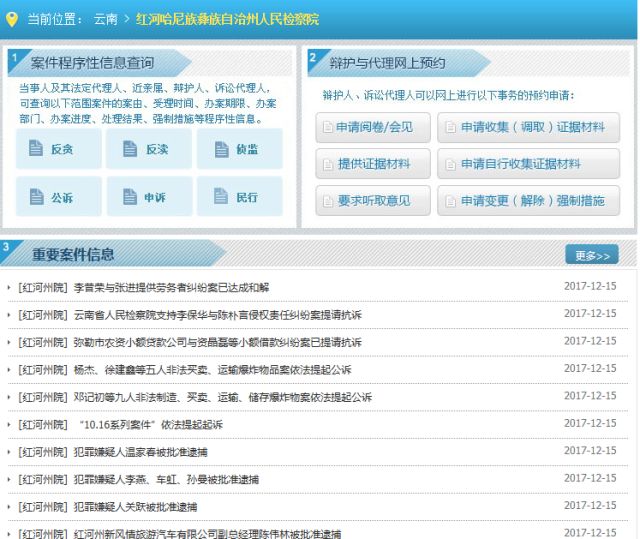This screenshot has height=539, width=640.
Task: Open 杨杰、徐建鑫等五人 case item
Action: point(212,370)
